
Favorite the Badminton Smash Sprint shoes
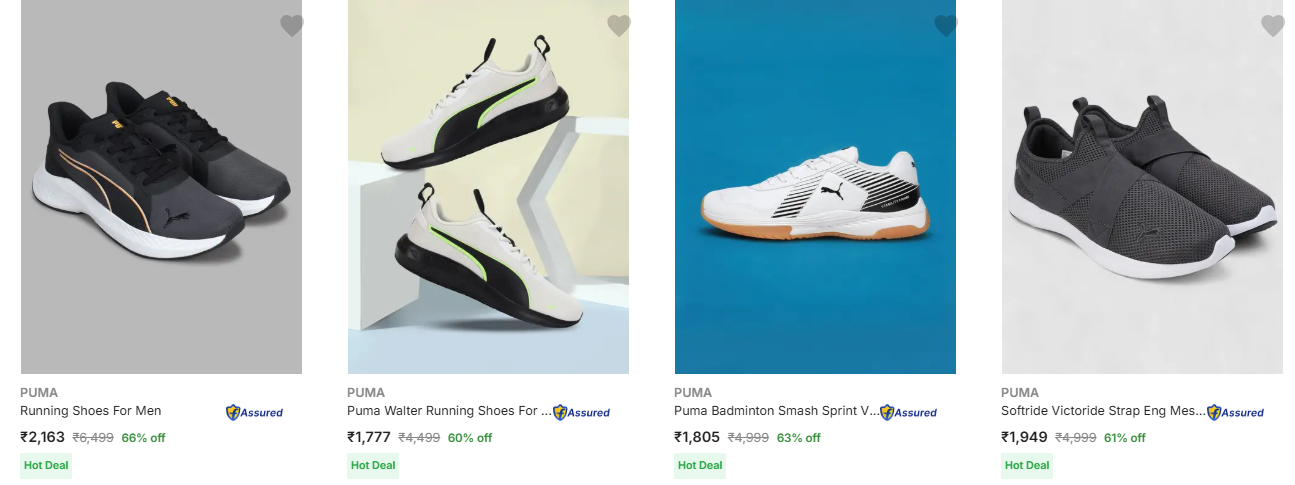[945, 26]
